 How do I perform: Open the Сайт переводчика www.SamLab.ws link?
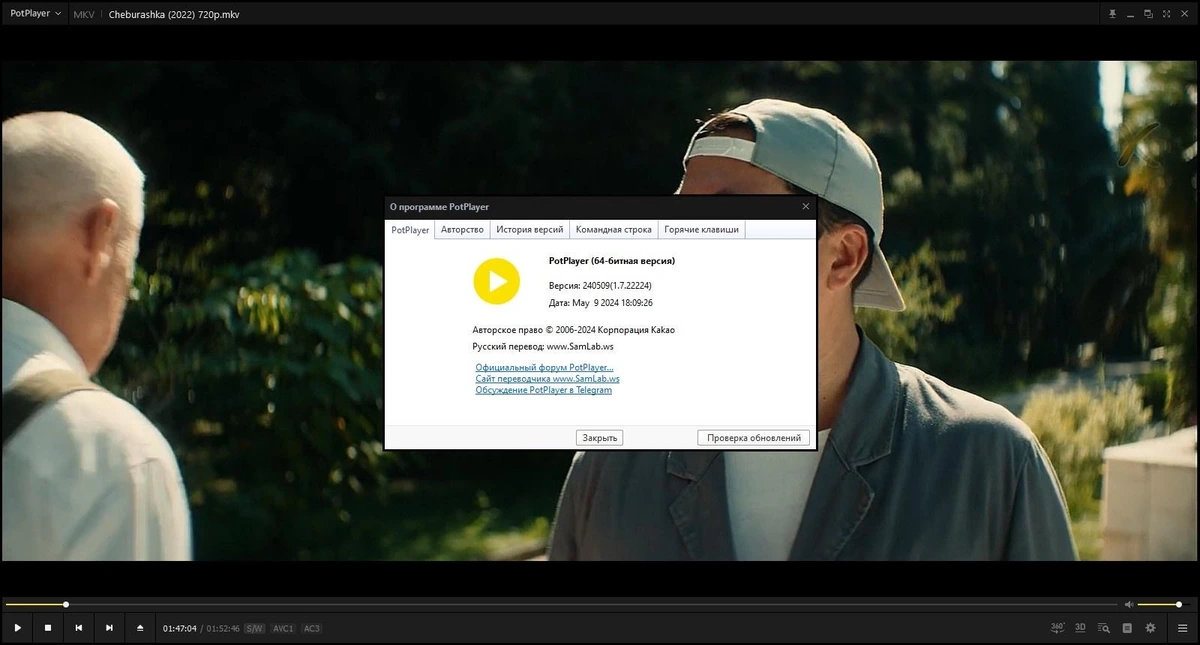point(547,380)
